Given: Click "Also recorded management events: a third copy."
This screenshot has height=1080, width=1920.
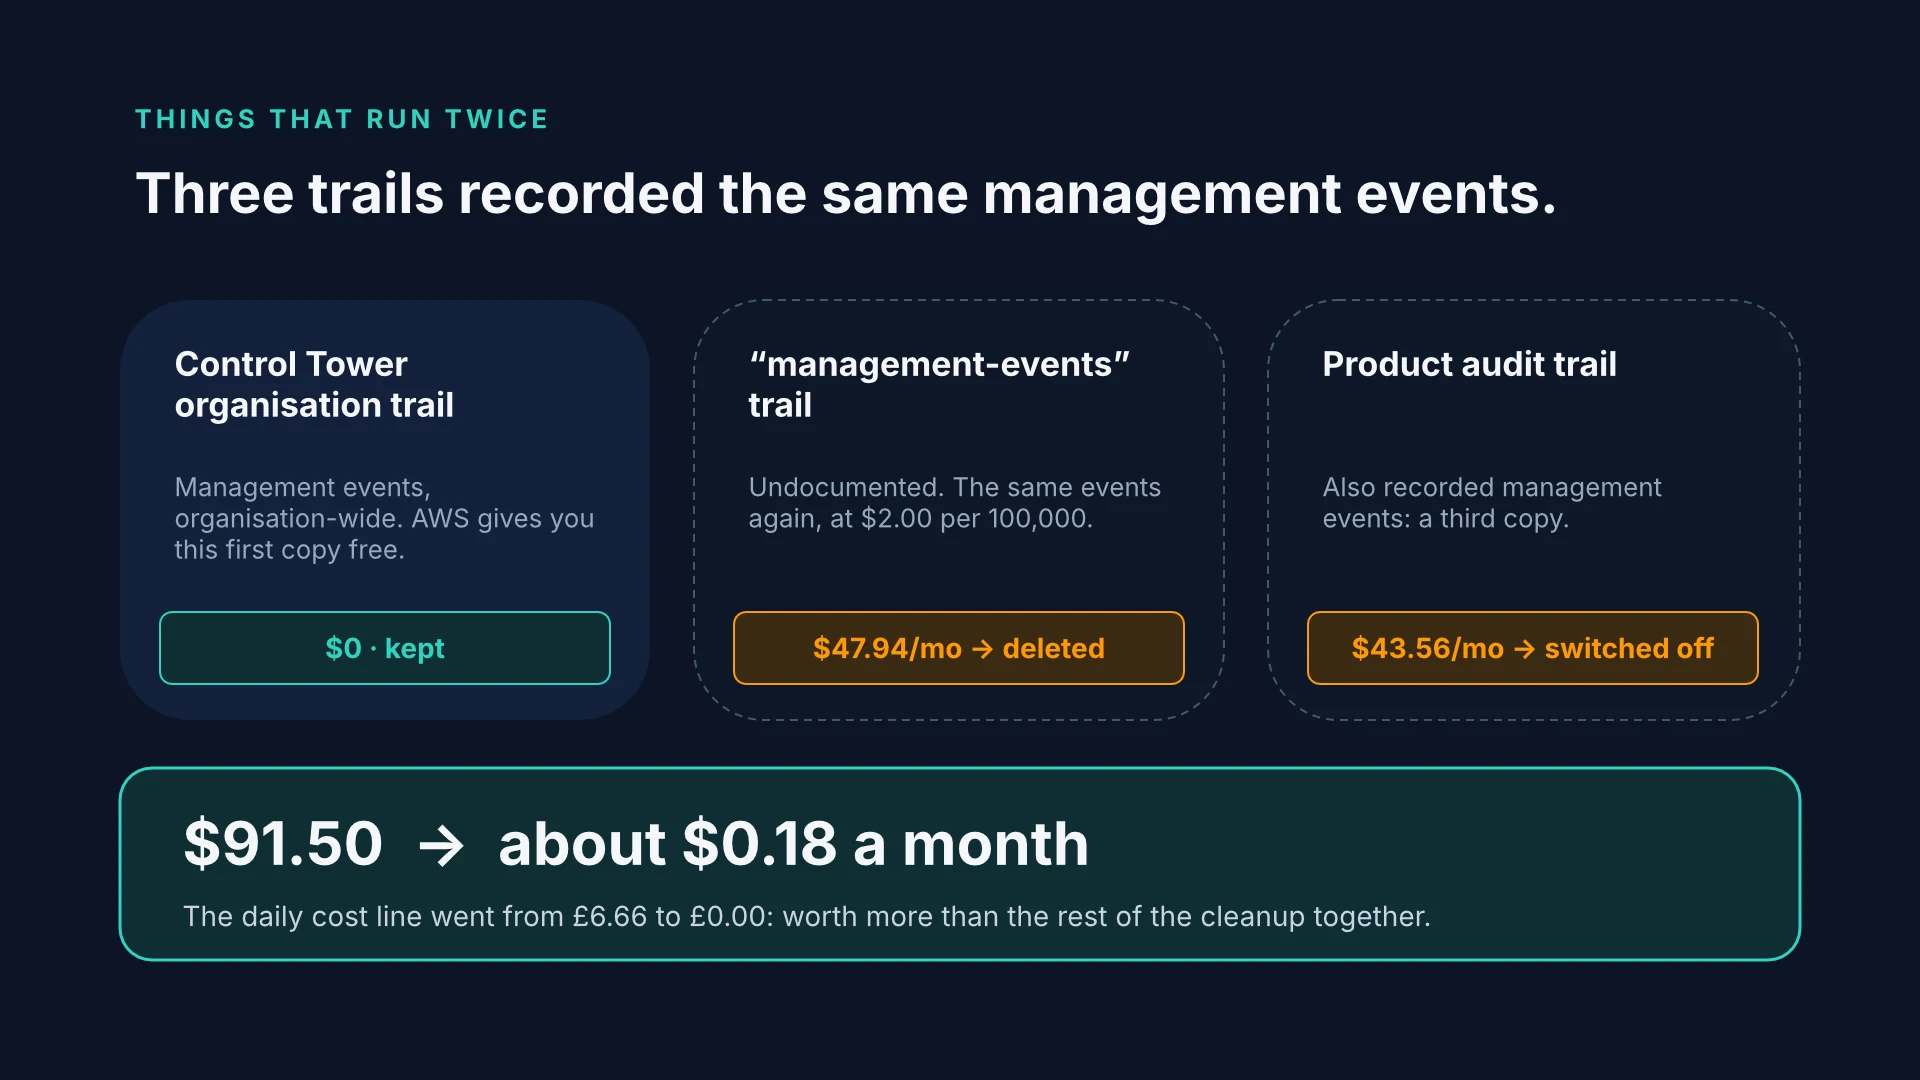Looking at the screenshot, I should (x=1491, y=503).
